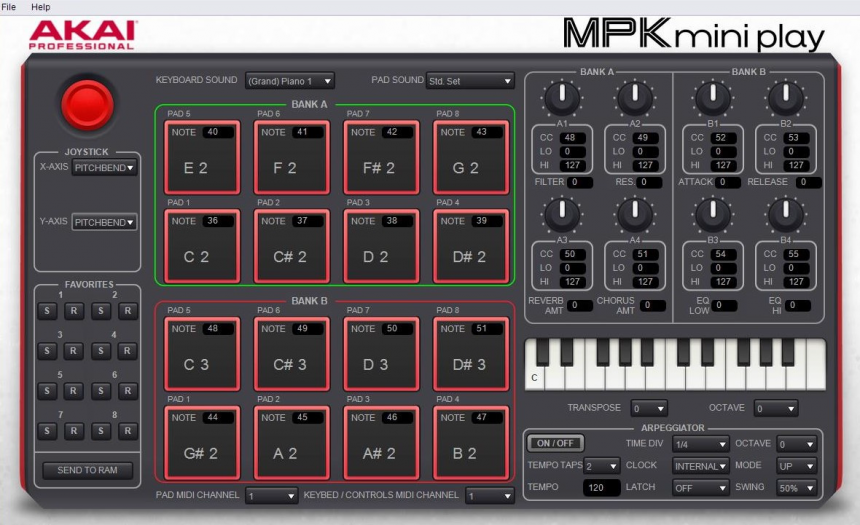Viewport: 860px width, 525px height.
Task: Open the File menu
Action: pos(9,7)
